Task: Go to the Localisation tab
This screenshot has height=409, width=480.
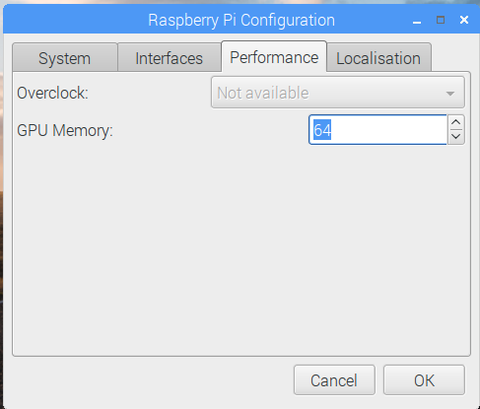Action: (379, 58)
